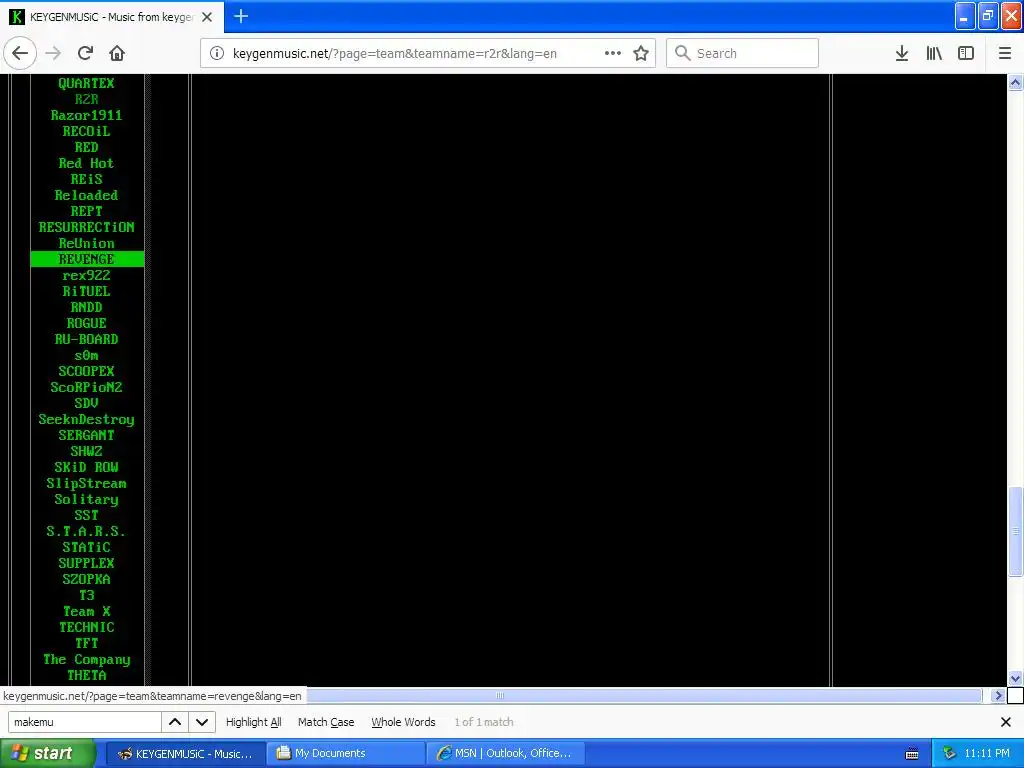Screen dimensions: 1024x768
Task: Open the SCOOPEX team page
Action: tap(86, 371)
